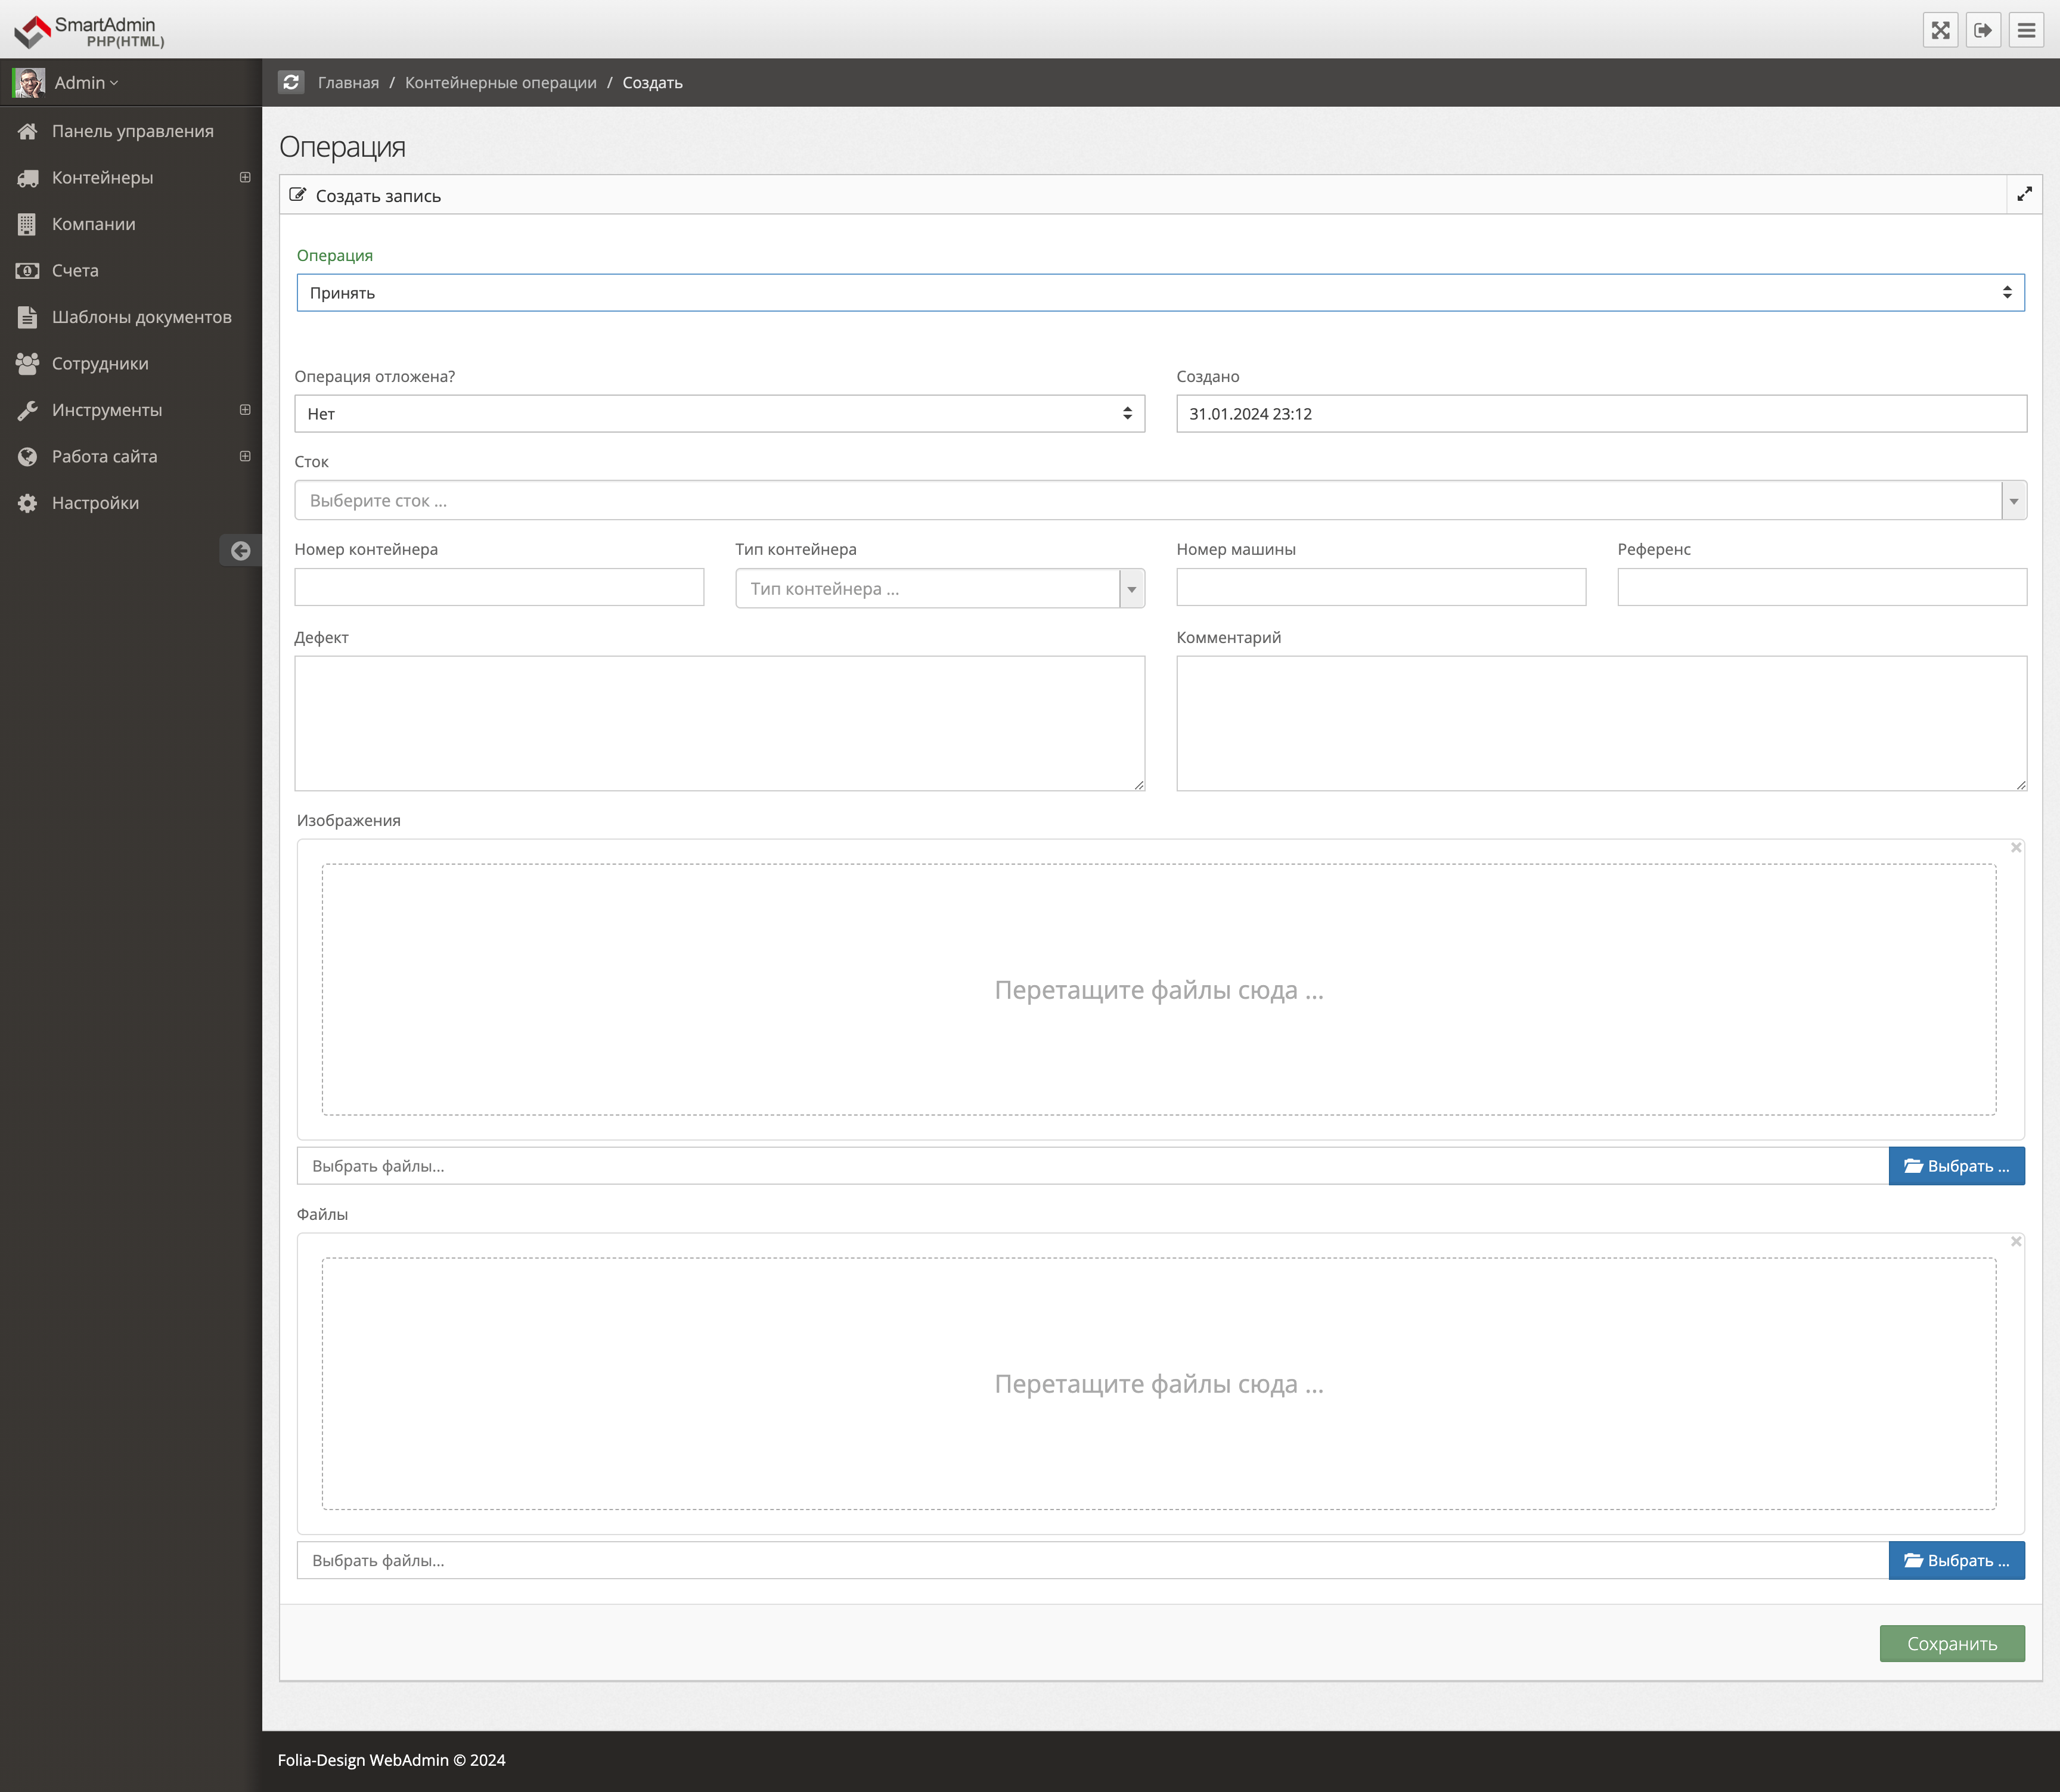The image size is (2060, 1792).
Task: Open the Операция отложена dropdown
Action: 719,414
